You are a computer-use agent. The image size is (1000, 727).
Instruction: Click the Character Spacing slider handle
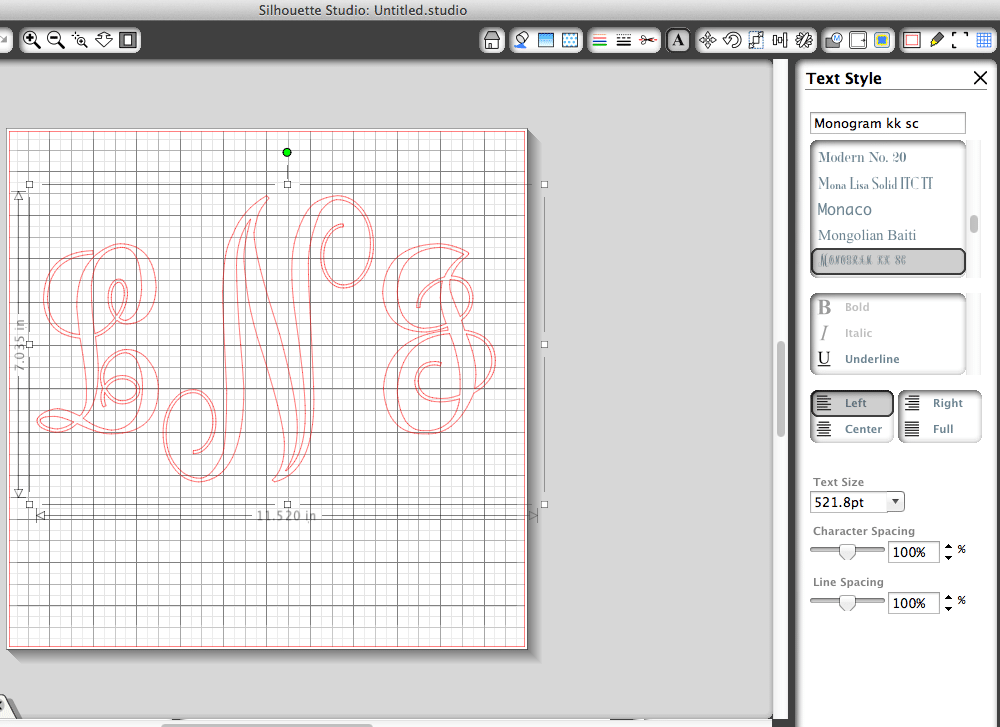[x=847, y=551]
